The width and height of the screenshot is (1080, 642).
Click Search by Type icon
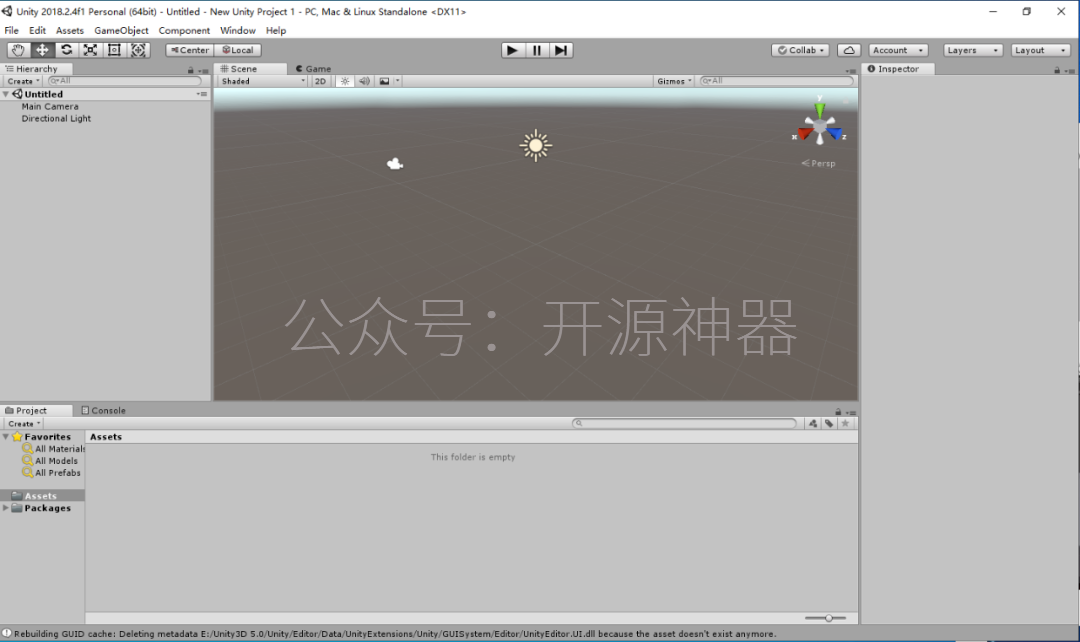(x=813, y=424)
